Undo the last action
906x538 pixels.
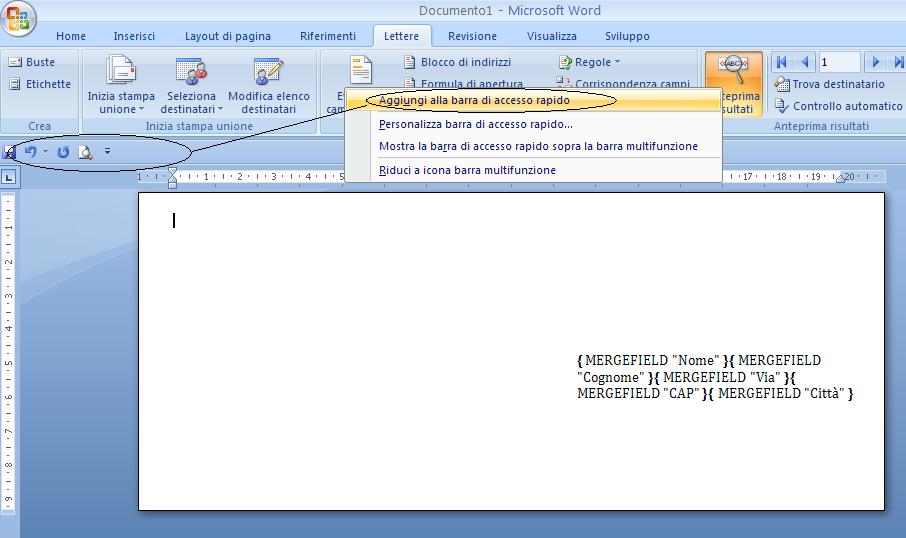pyautogui.click(x=31, y=152)
